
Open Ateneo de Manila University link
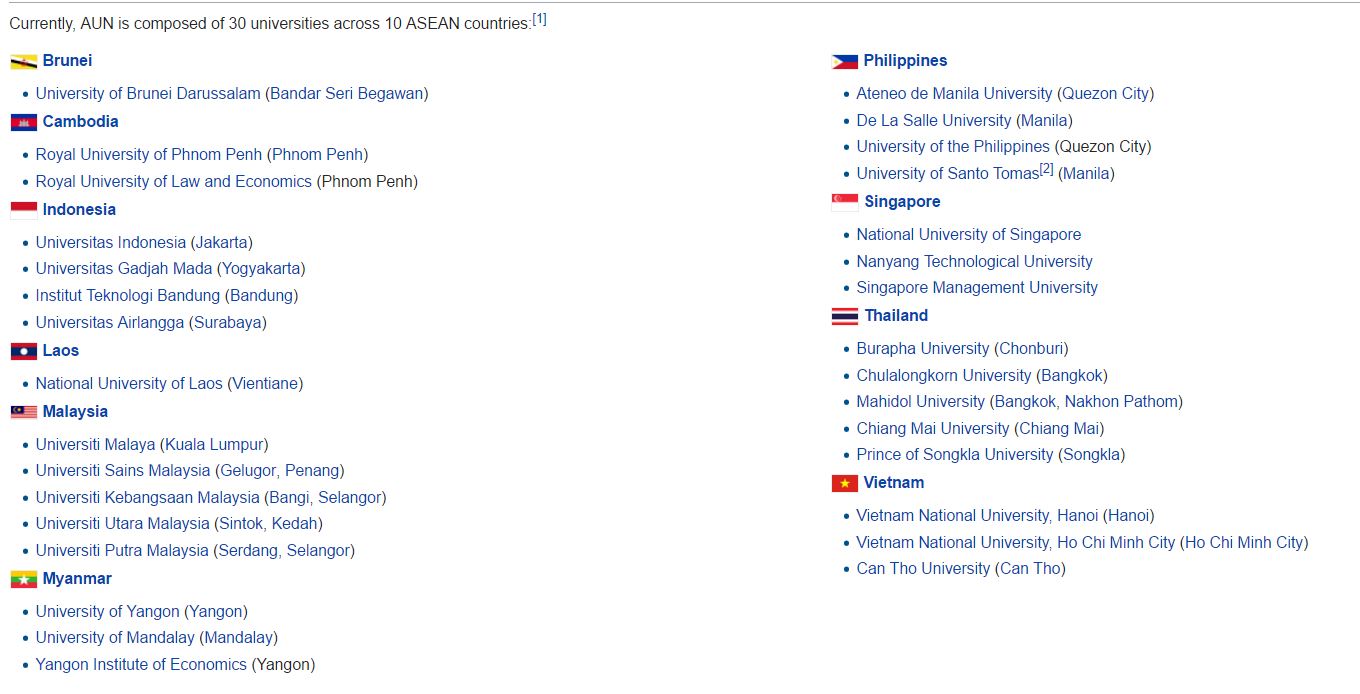(x=954, y=94)
